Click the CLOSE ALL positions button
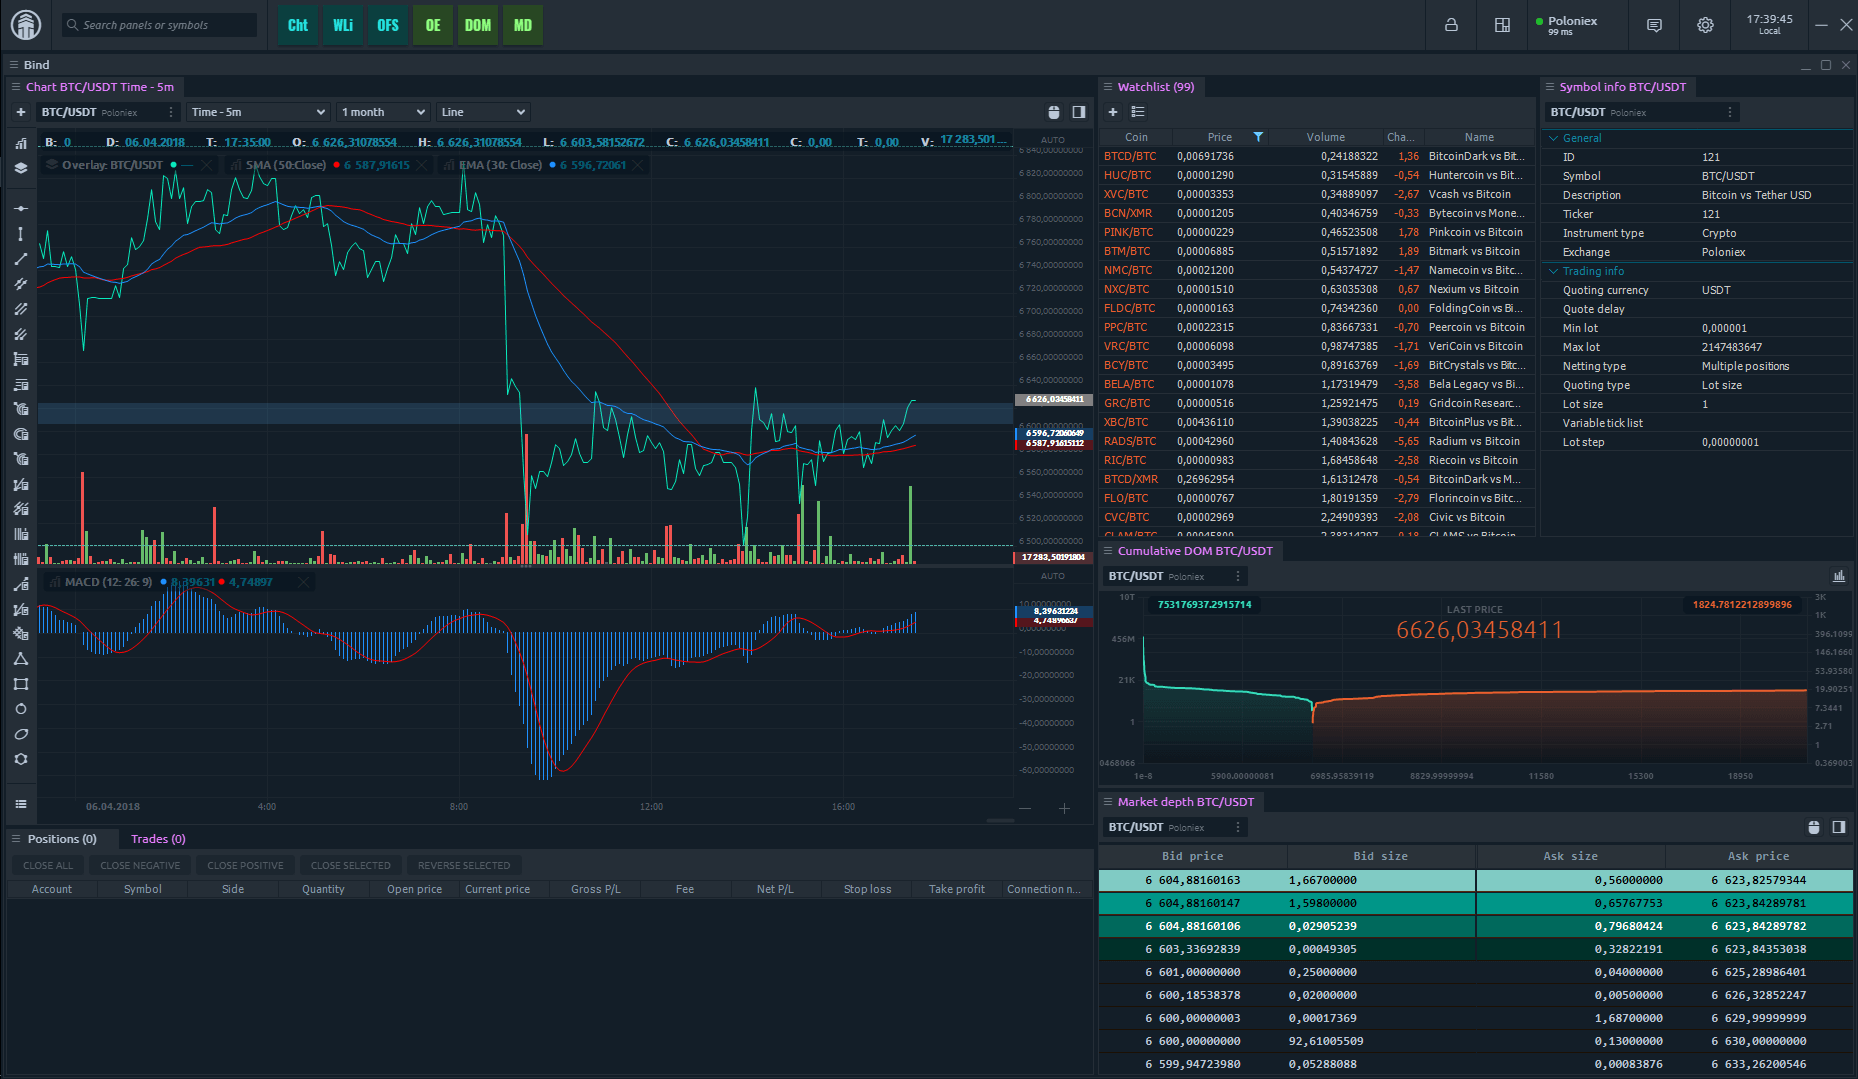The height and width of the screenshot is (1079, 1858). click(46, 864)
